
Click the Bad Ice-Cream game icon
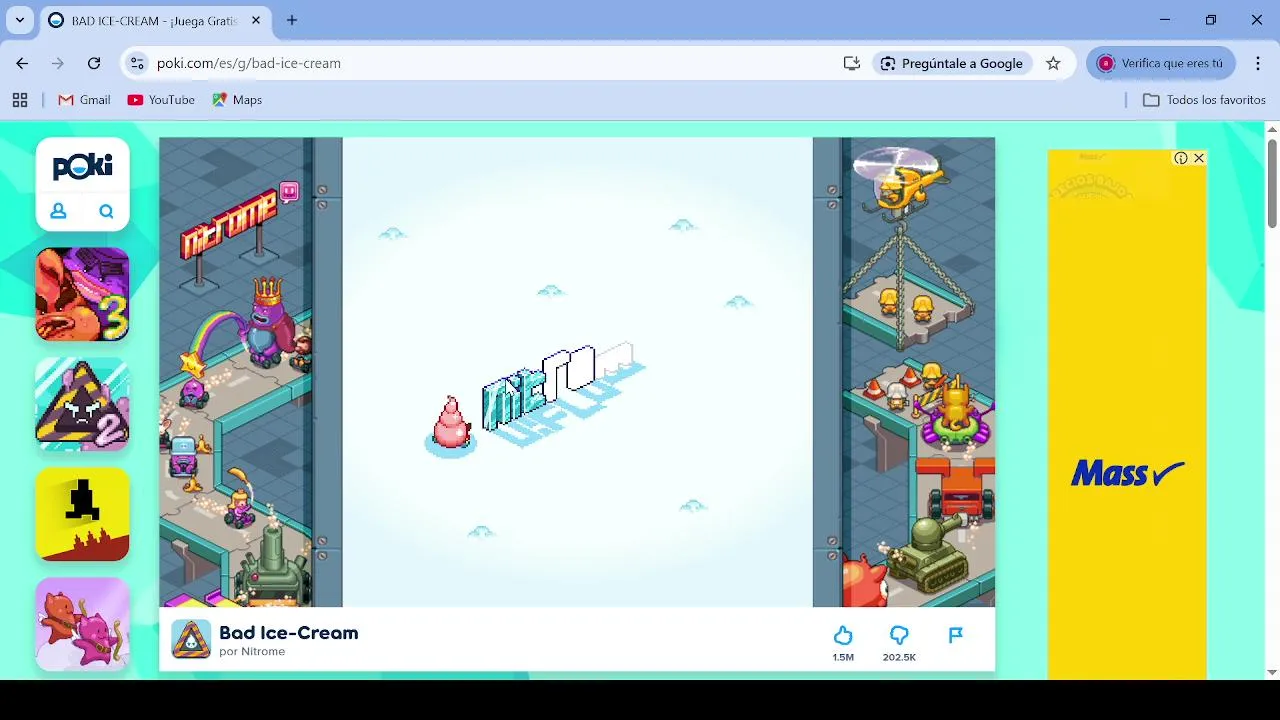(191, 640)
